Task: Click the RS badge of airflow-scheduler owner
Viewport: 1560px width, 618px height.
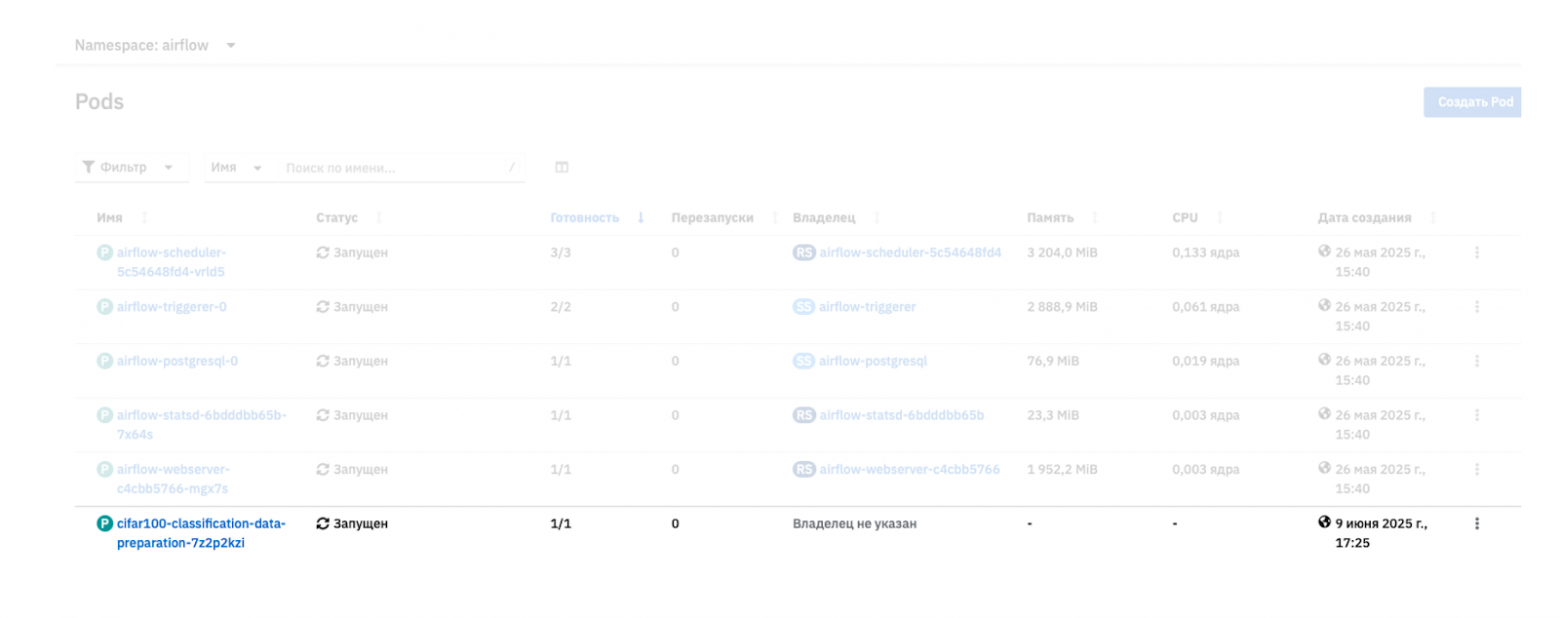Action: [804, 253]
